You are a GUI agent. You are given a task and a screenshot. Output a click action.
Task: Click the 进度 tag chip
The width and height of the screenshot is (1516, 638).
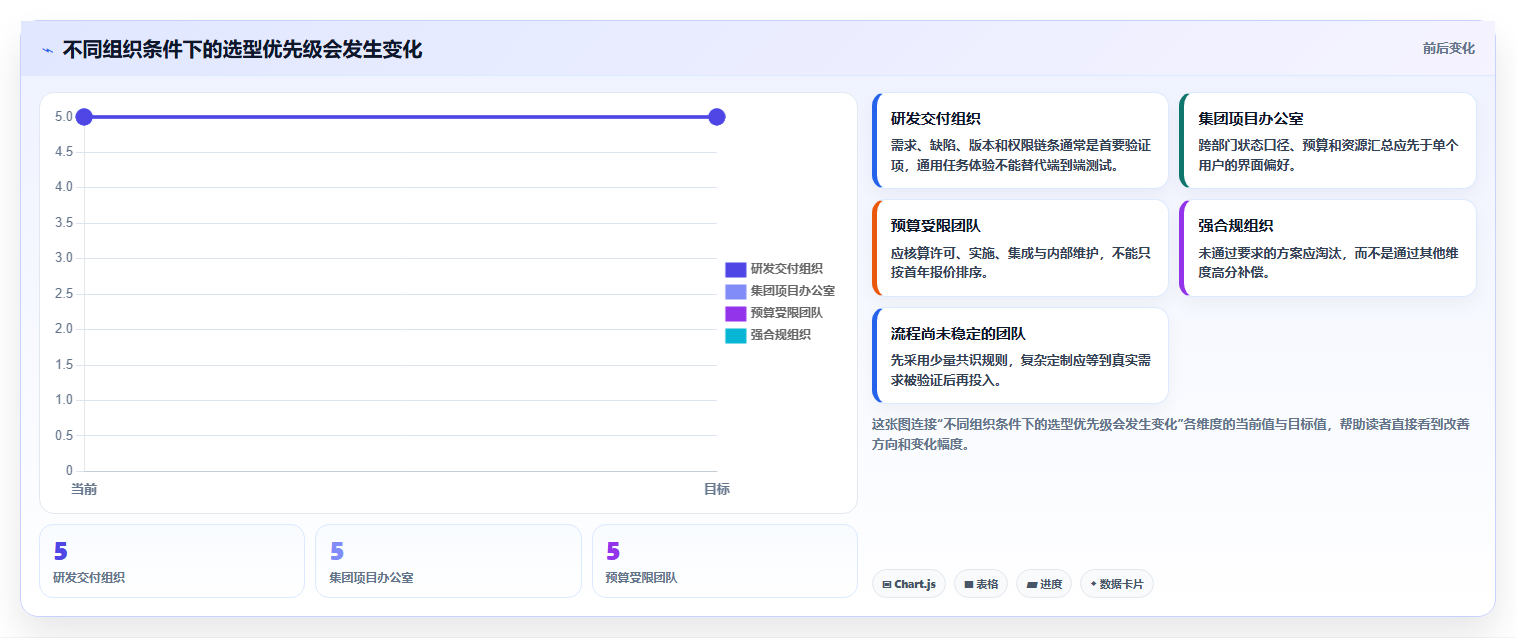pyautogui.click(x=1044, y=584)
